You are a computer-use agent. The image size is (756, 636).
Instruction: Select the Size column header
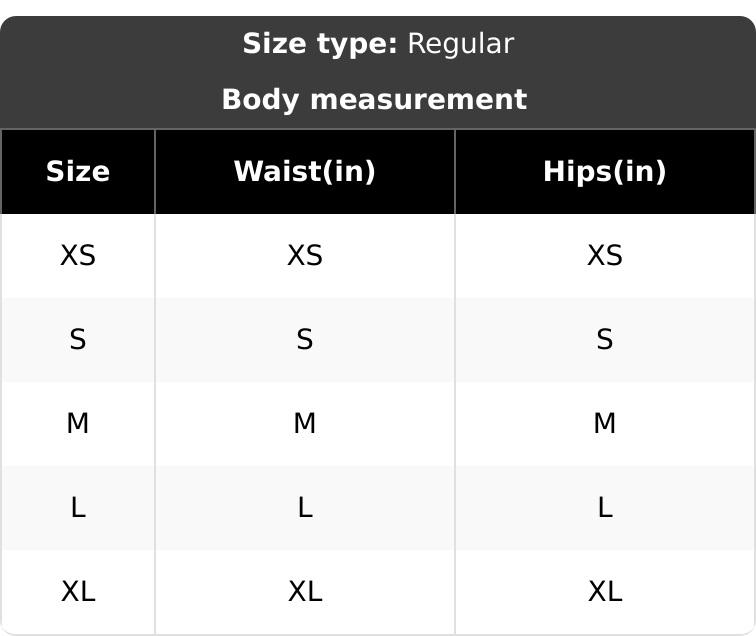(x=78, y=172)
